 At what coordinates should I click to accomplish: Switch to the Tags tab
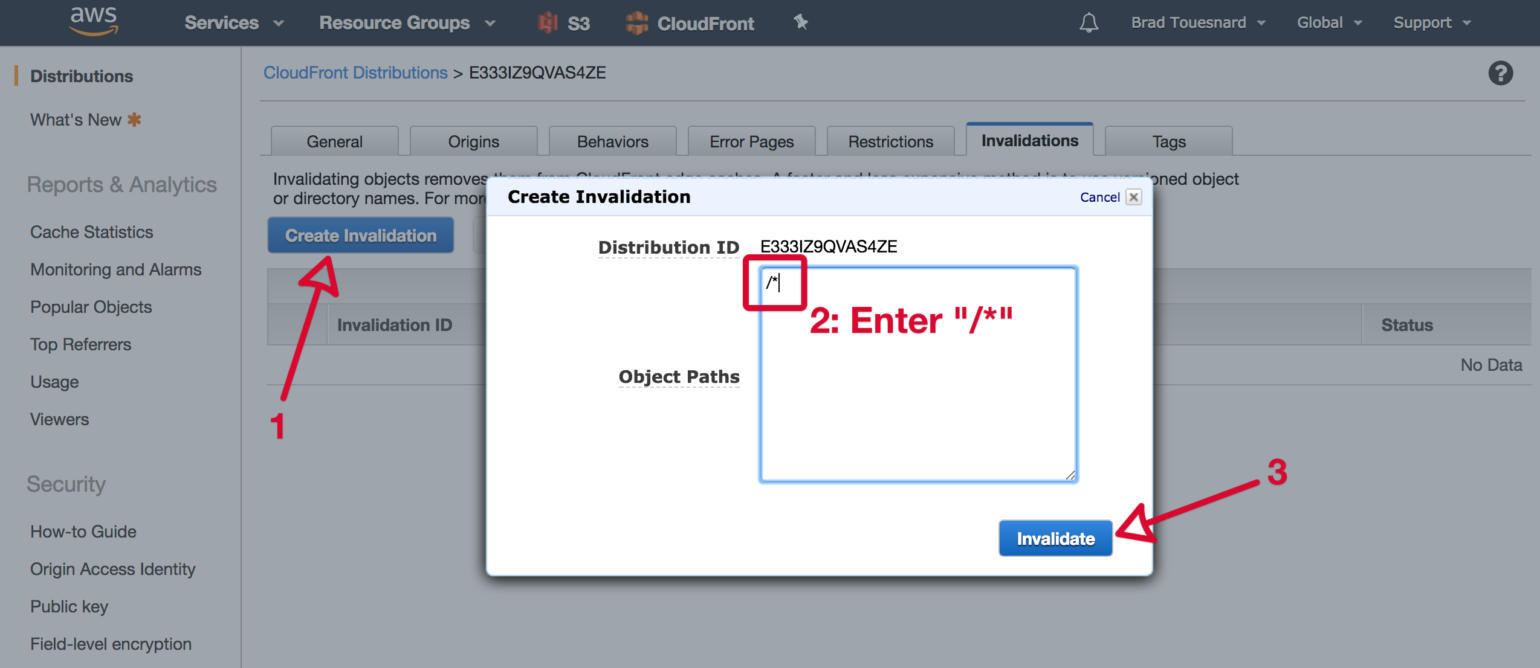(x=1169, y=141)
